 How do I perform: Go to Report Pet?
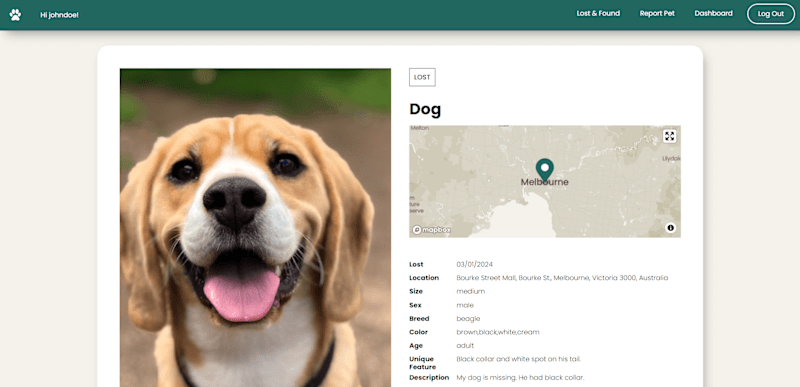pyautogui.click(x=657, y=14)
